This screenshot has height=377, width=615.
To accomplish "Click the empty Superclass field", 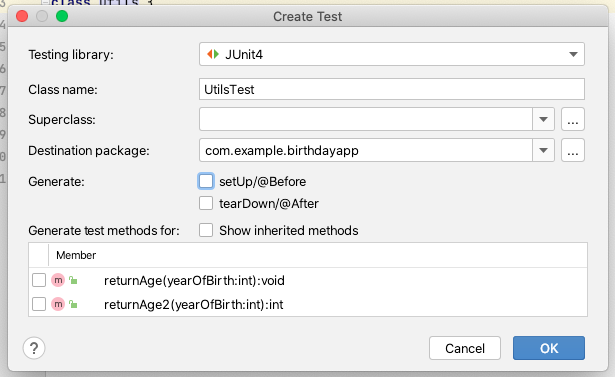I will click(366, 119).
